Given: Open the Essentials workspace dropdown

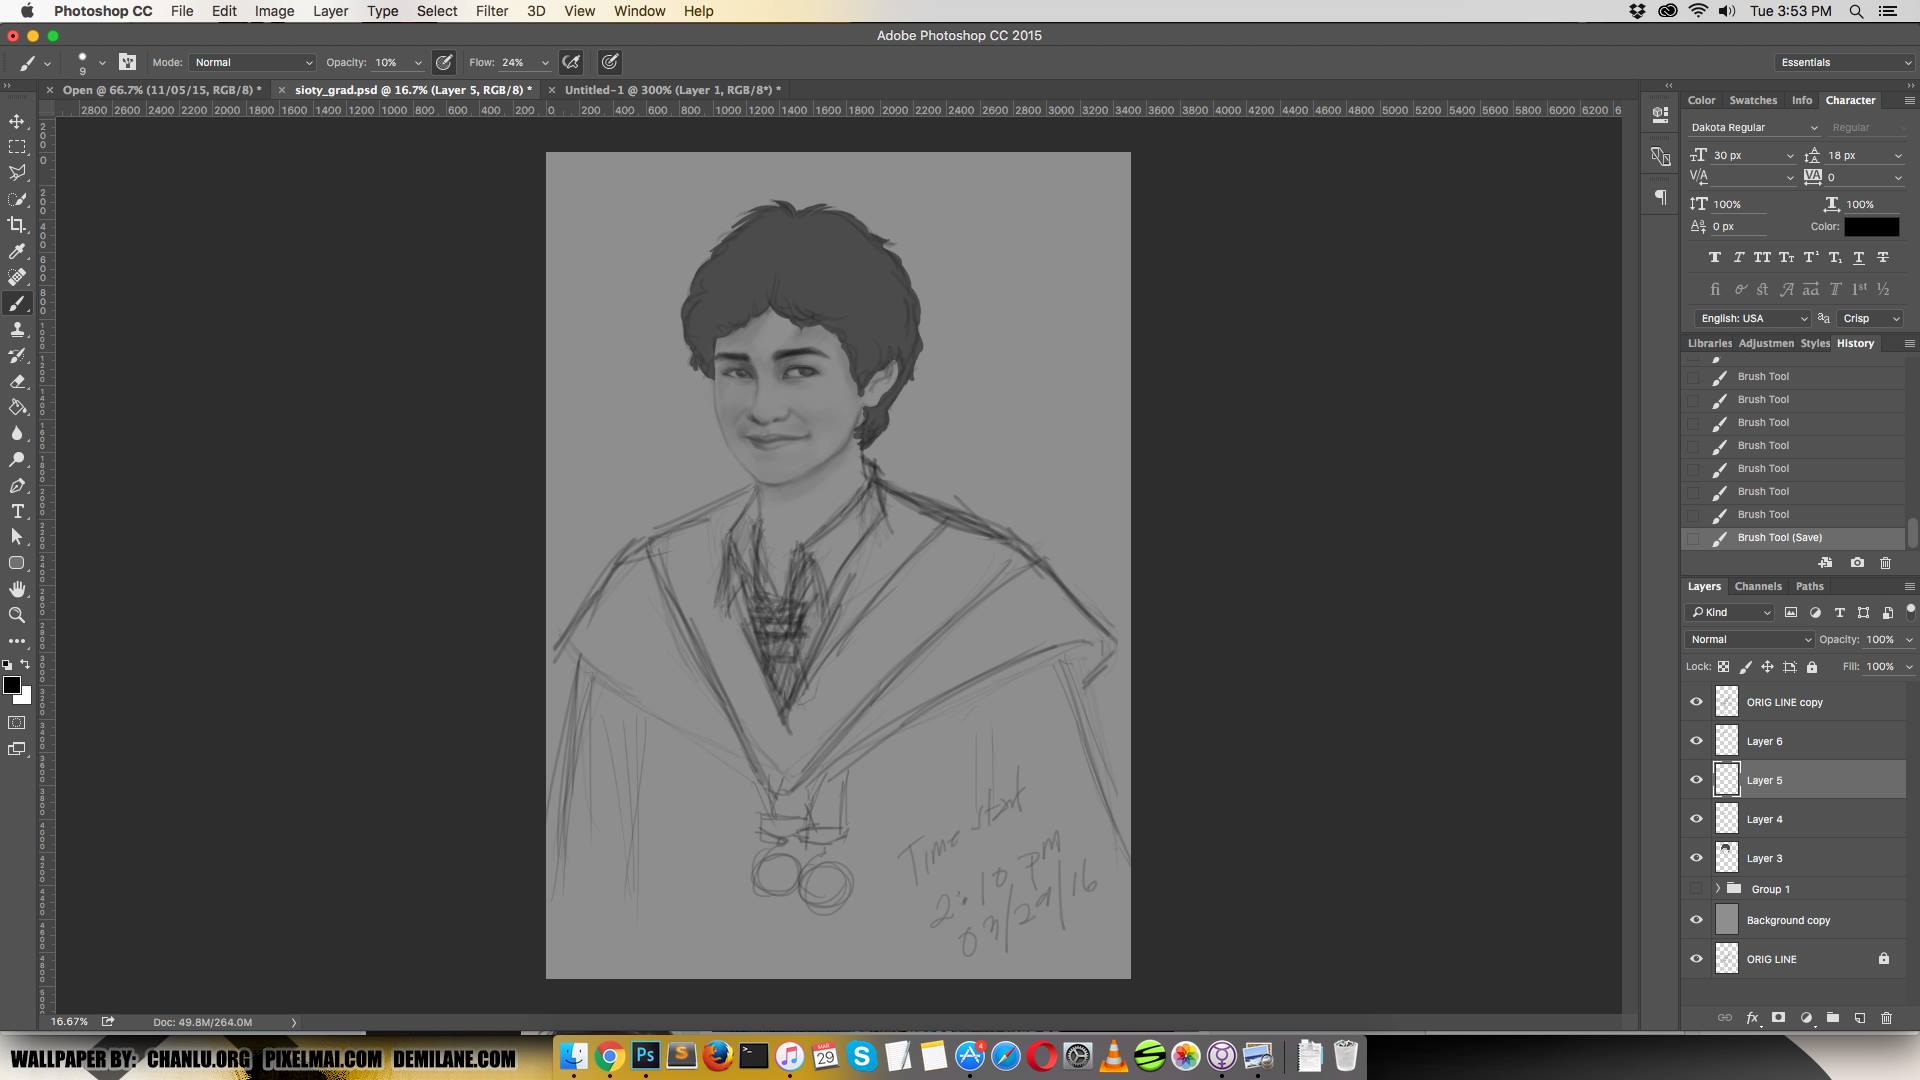Looking at the screenshot, I should click(x=1845, y=62).
